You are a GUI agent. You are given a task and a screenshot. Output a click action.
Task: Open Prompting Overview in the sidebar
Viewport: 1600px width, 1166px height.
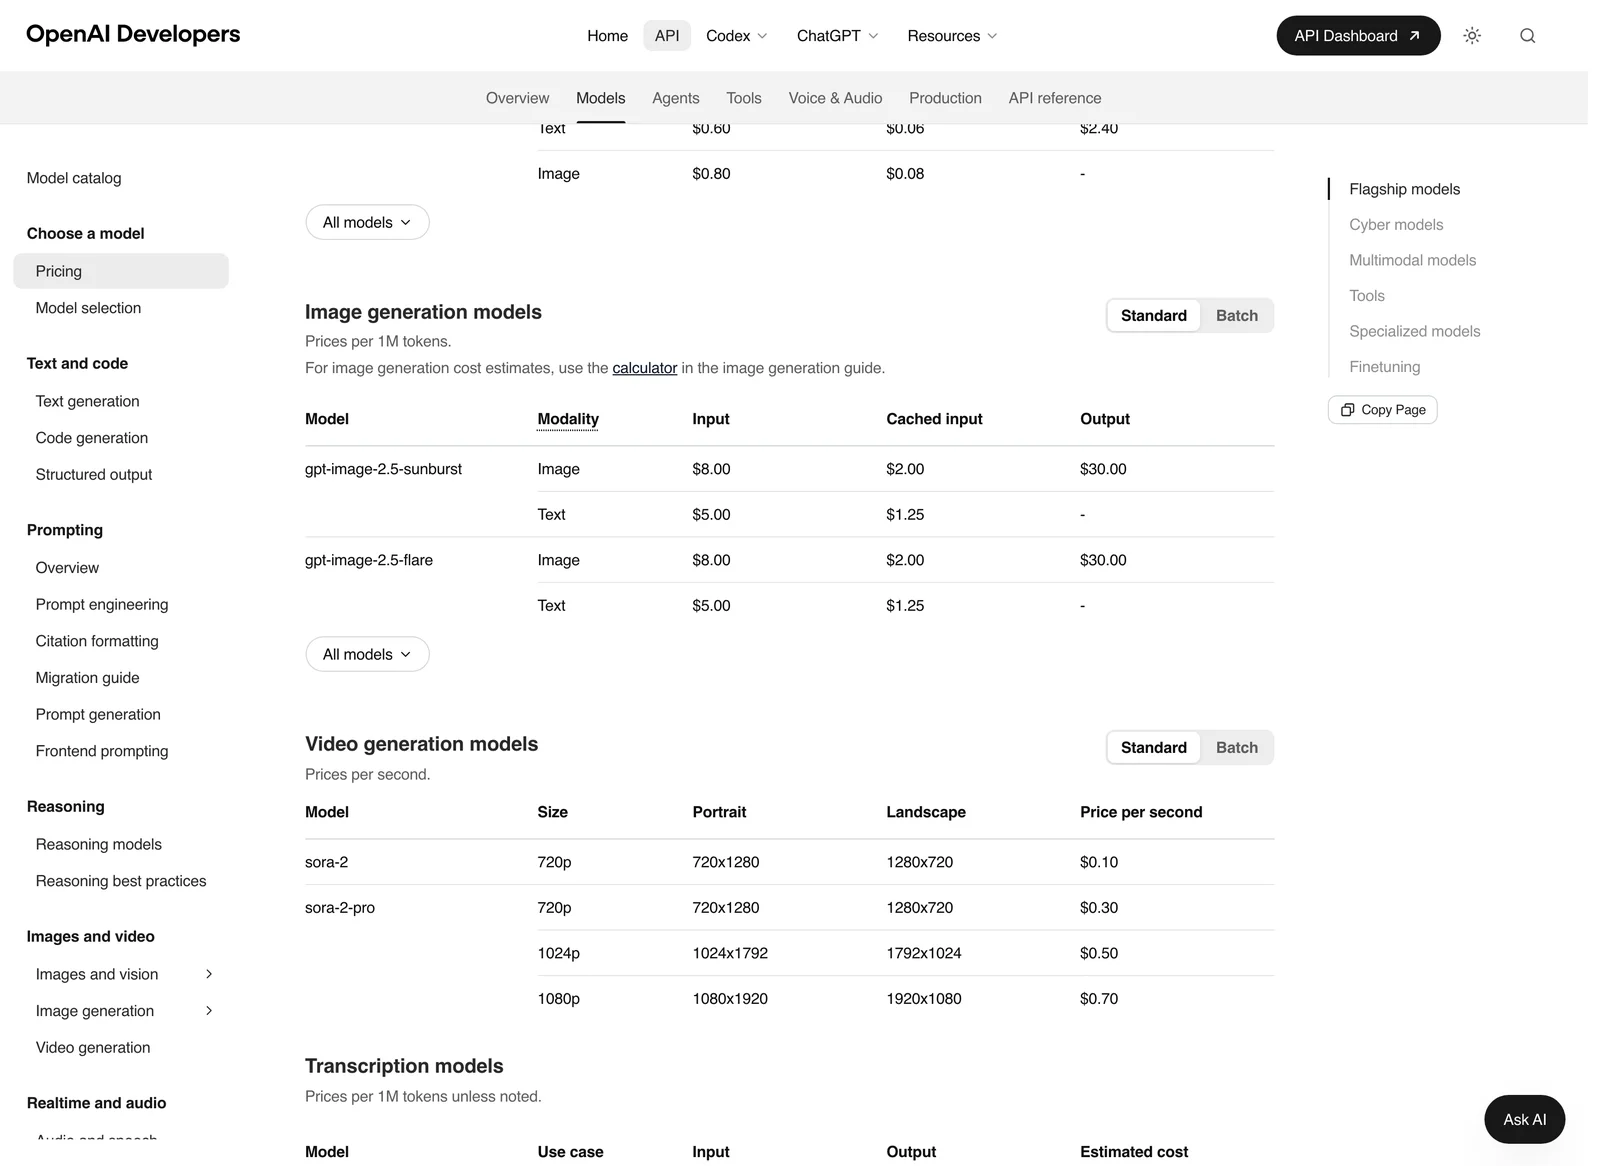click(x=67, y=568)
